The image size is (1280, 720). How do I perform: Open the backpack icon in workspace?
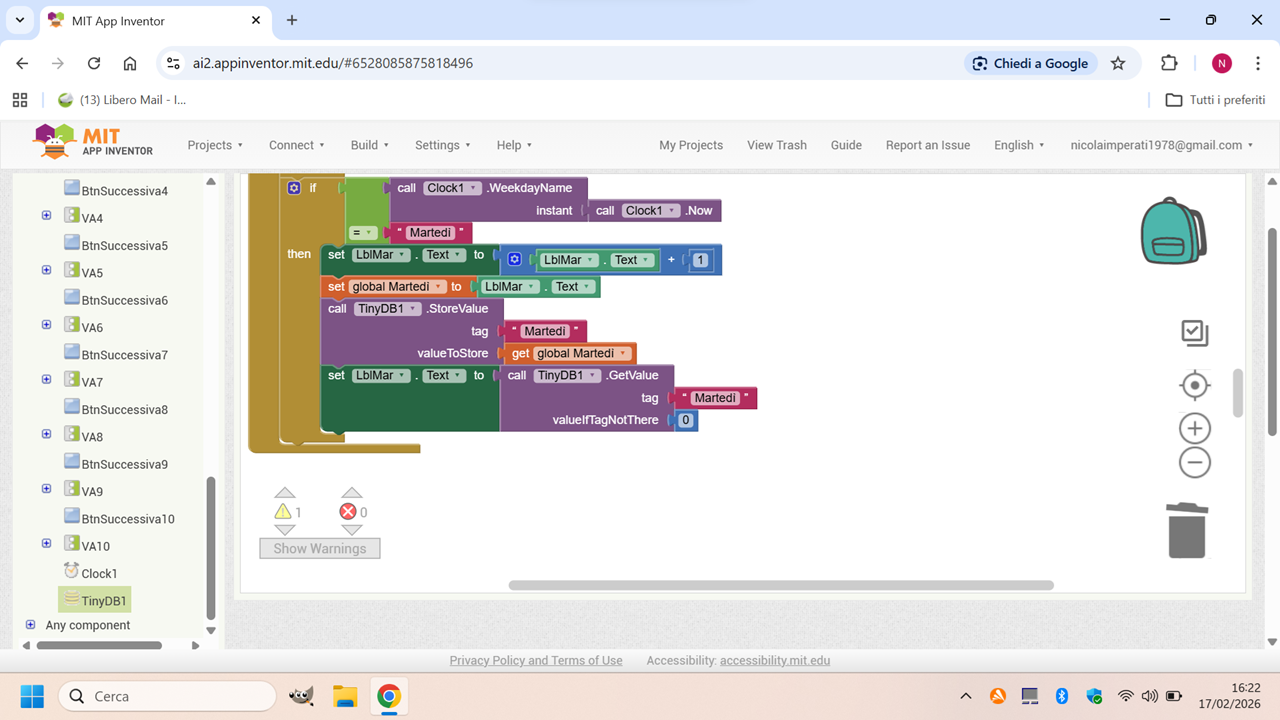[1173, 231]
